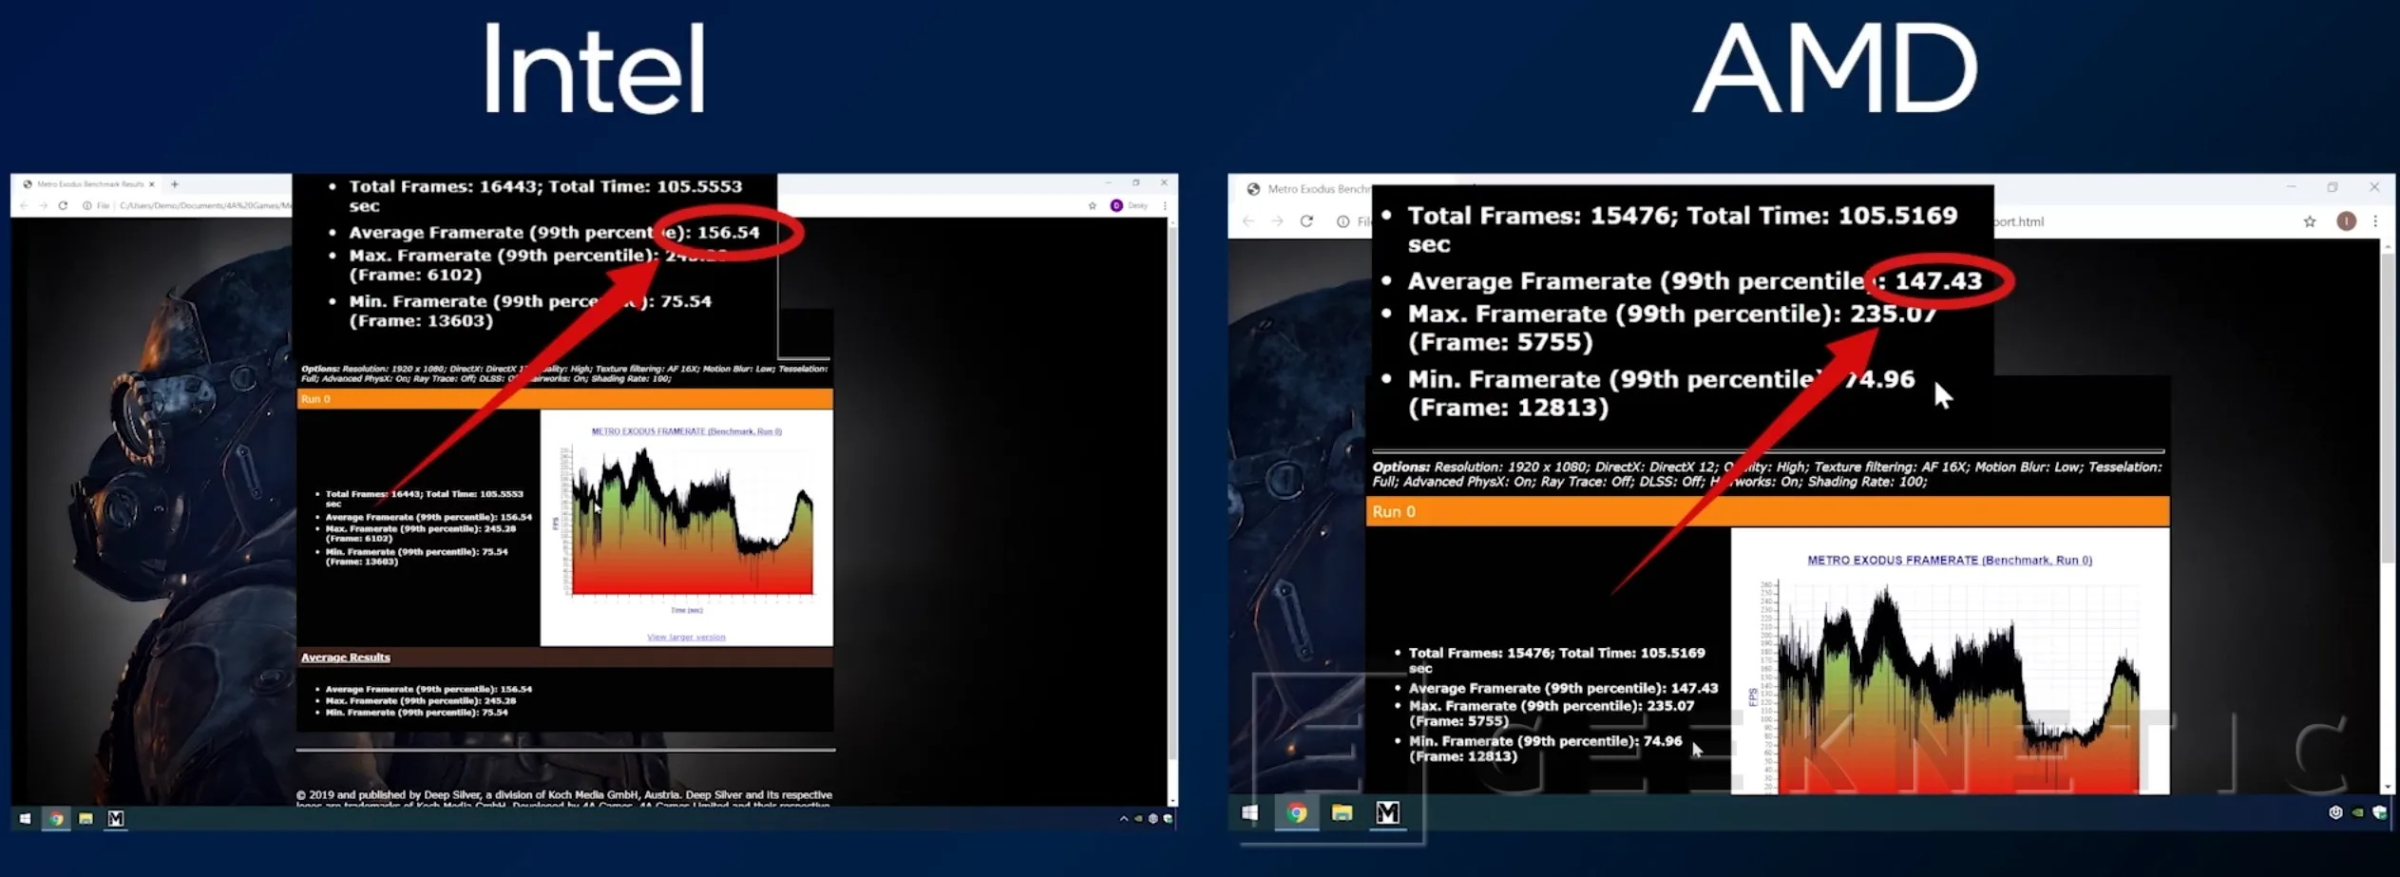Select Metro Exodus Benchmark Results tab, Intel window

click(x=89, y=184)
